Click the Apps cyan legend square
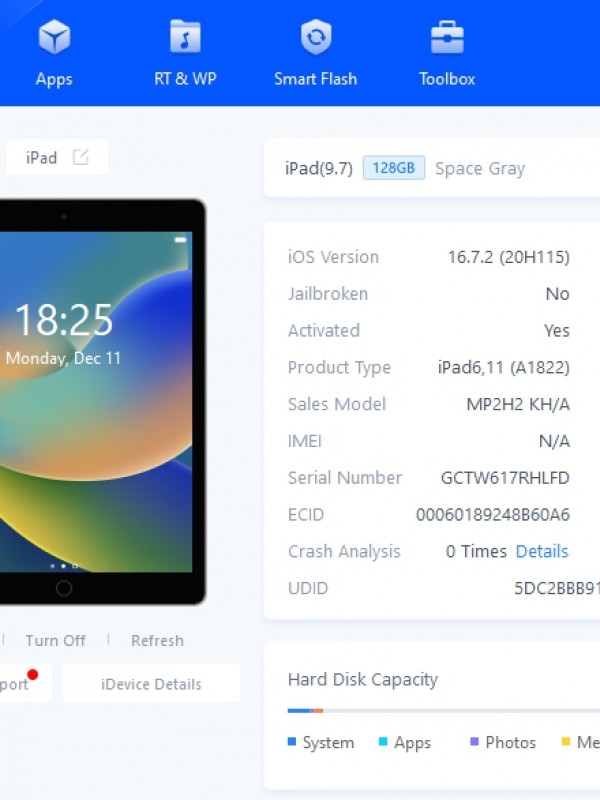 coord(383,741)
